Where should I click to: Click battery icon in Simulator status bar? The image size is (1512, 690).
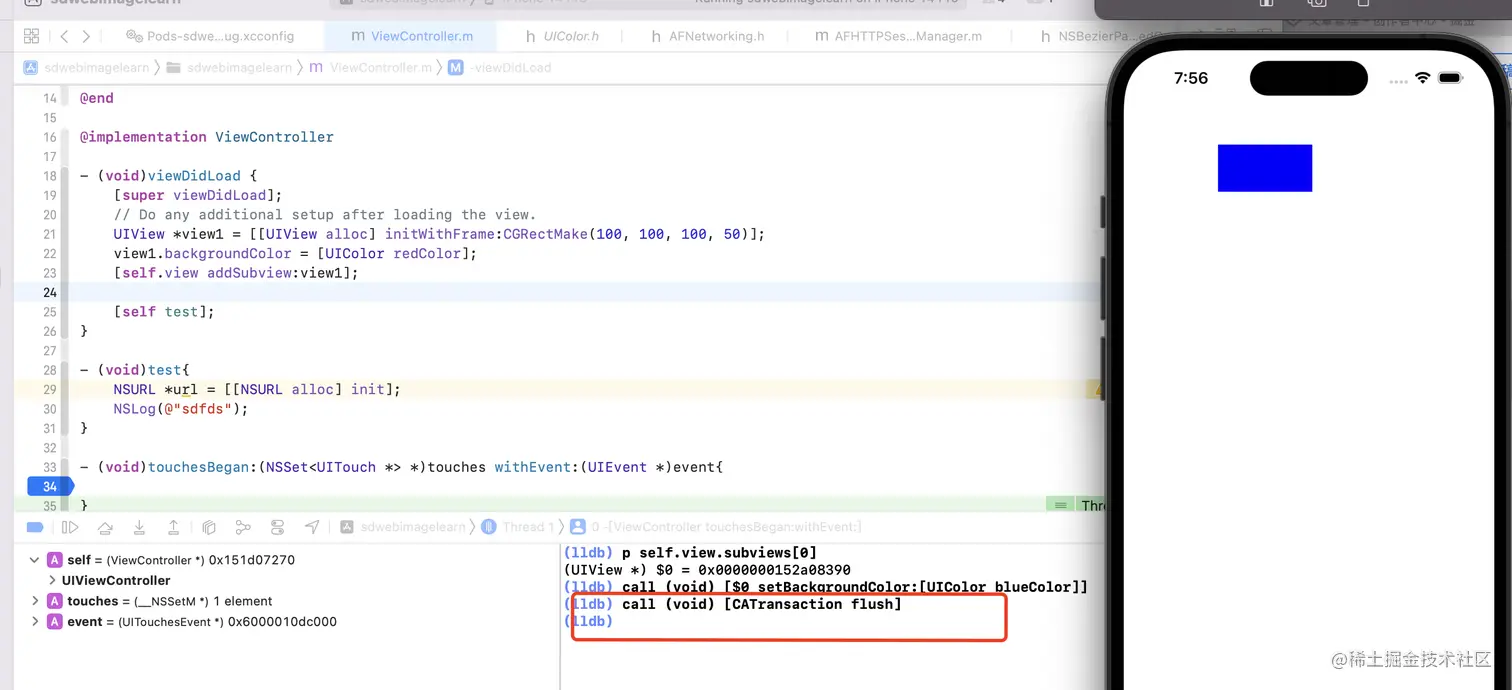click(1451, 78)
